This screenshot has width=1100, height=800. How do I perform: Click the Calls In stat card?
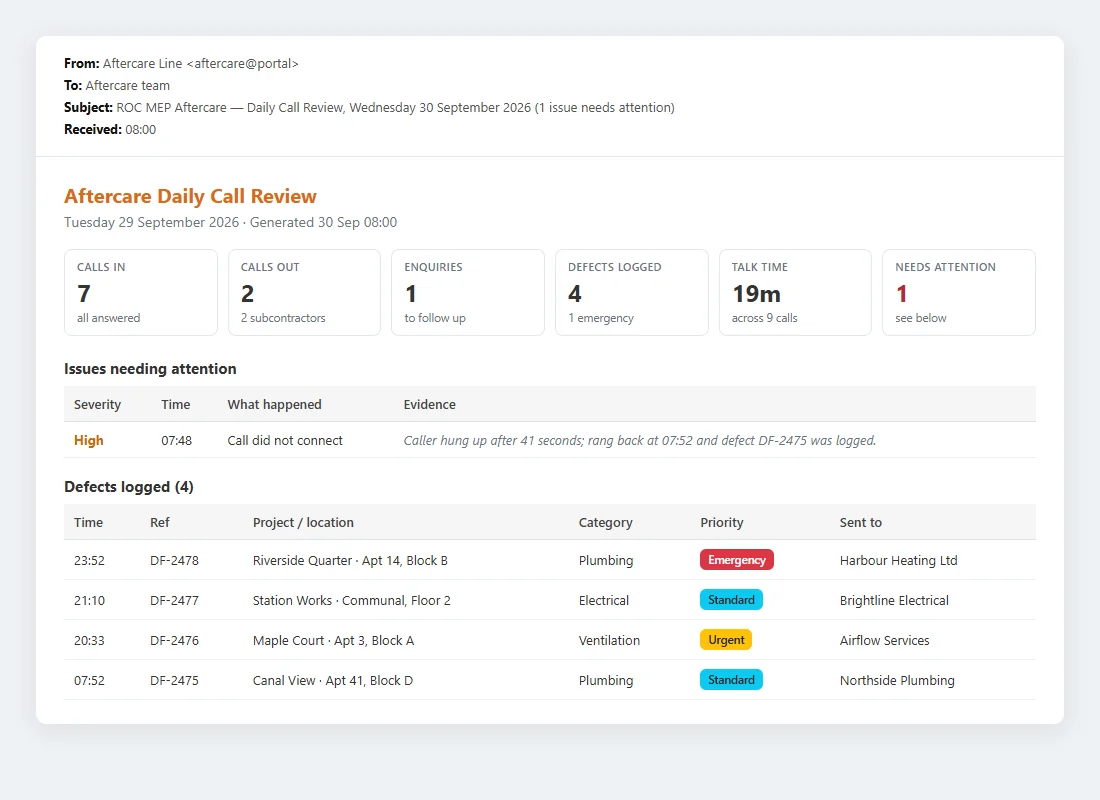(x=141, y=293)
